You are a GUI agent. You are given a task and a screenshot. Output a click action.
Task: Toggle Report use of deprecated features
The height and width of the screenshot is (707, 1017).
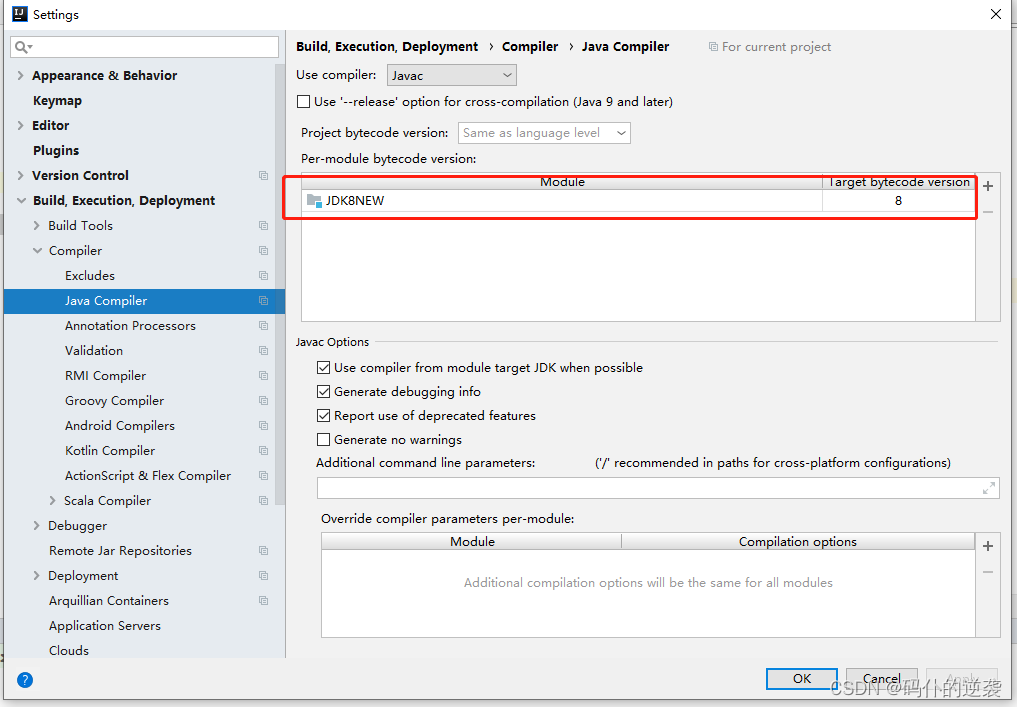point(323,416)
